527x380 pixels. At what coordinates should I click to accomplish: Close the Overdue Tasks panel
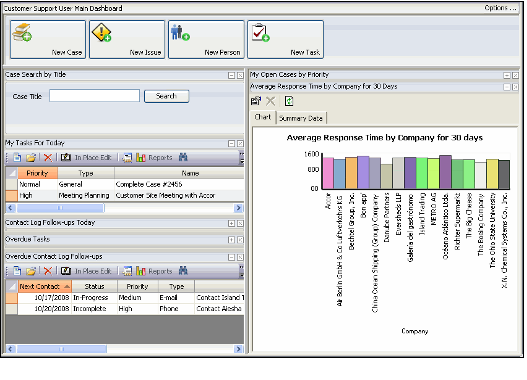point(240,240)
